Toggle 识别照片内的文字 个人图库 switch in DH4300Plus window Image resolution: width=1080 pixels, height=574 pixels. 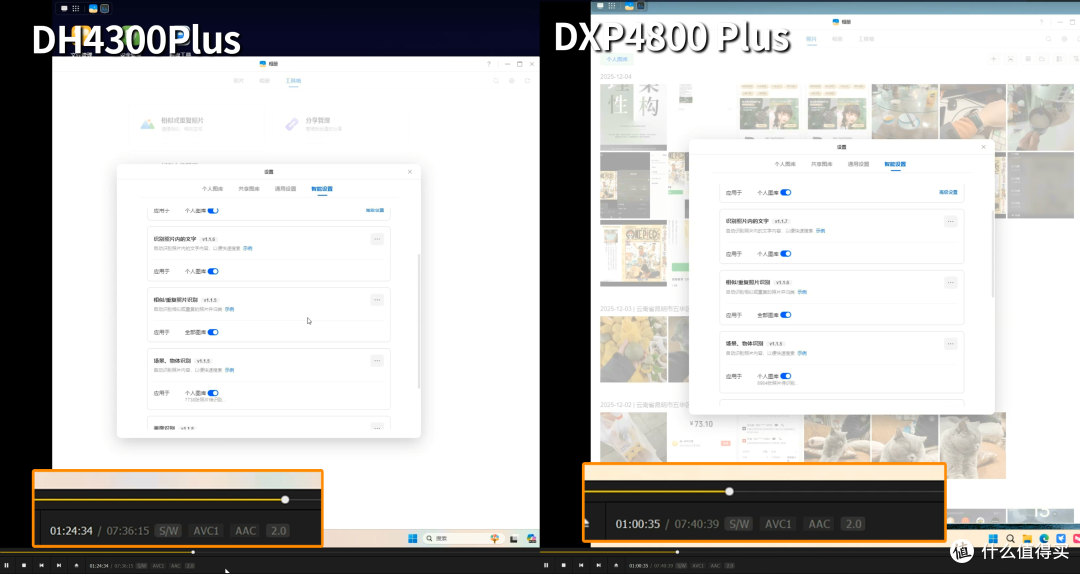tap(214, 271)
